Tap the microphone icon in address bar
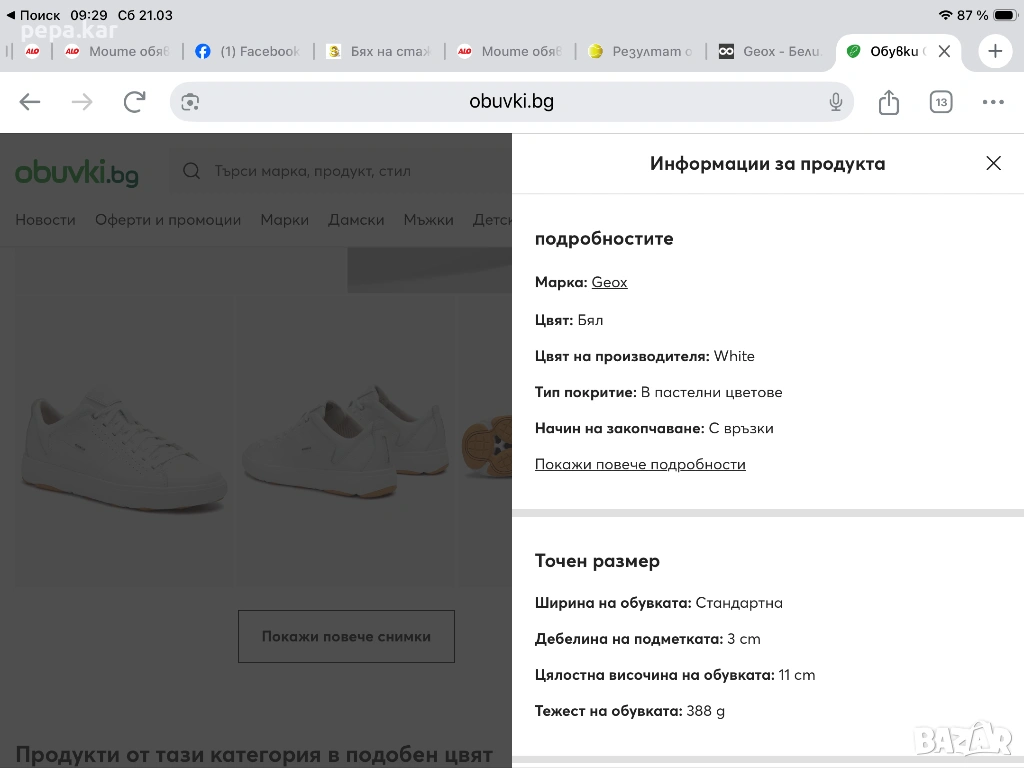 point(836,102)
